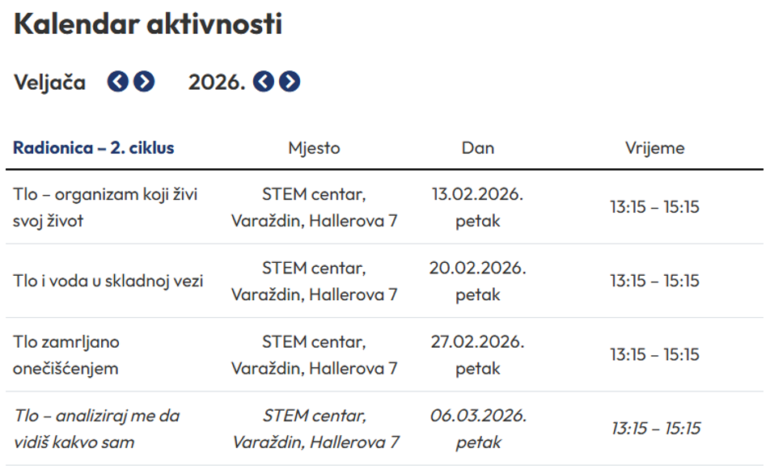770x474 pixels.
Task: Select Radionica – 2. ciklus column header
Action: (x=94, y=148)
